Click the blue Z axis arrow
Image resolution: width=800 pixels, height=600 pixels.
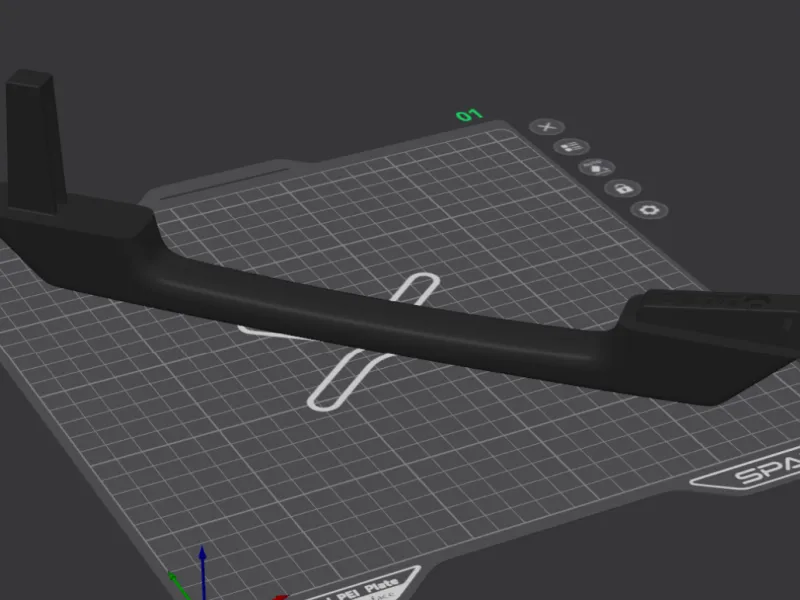coord(203,571)
